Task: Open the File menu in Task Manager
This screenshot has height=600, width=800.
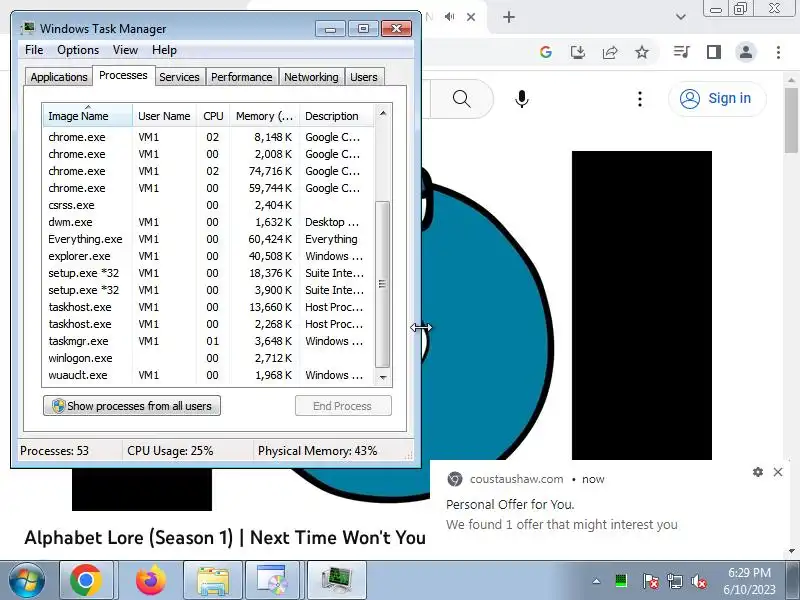Action: coord(34,50)
